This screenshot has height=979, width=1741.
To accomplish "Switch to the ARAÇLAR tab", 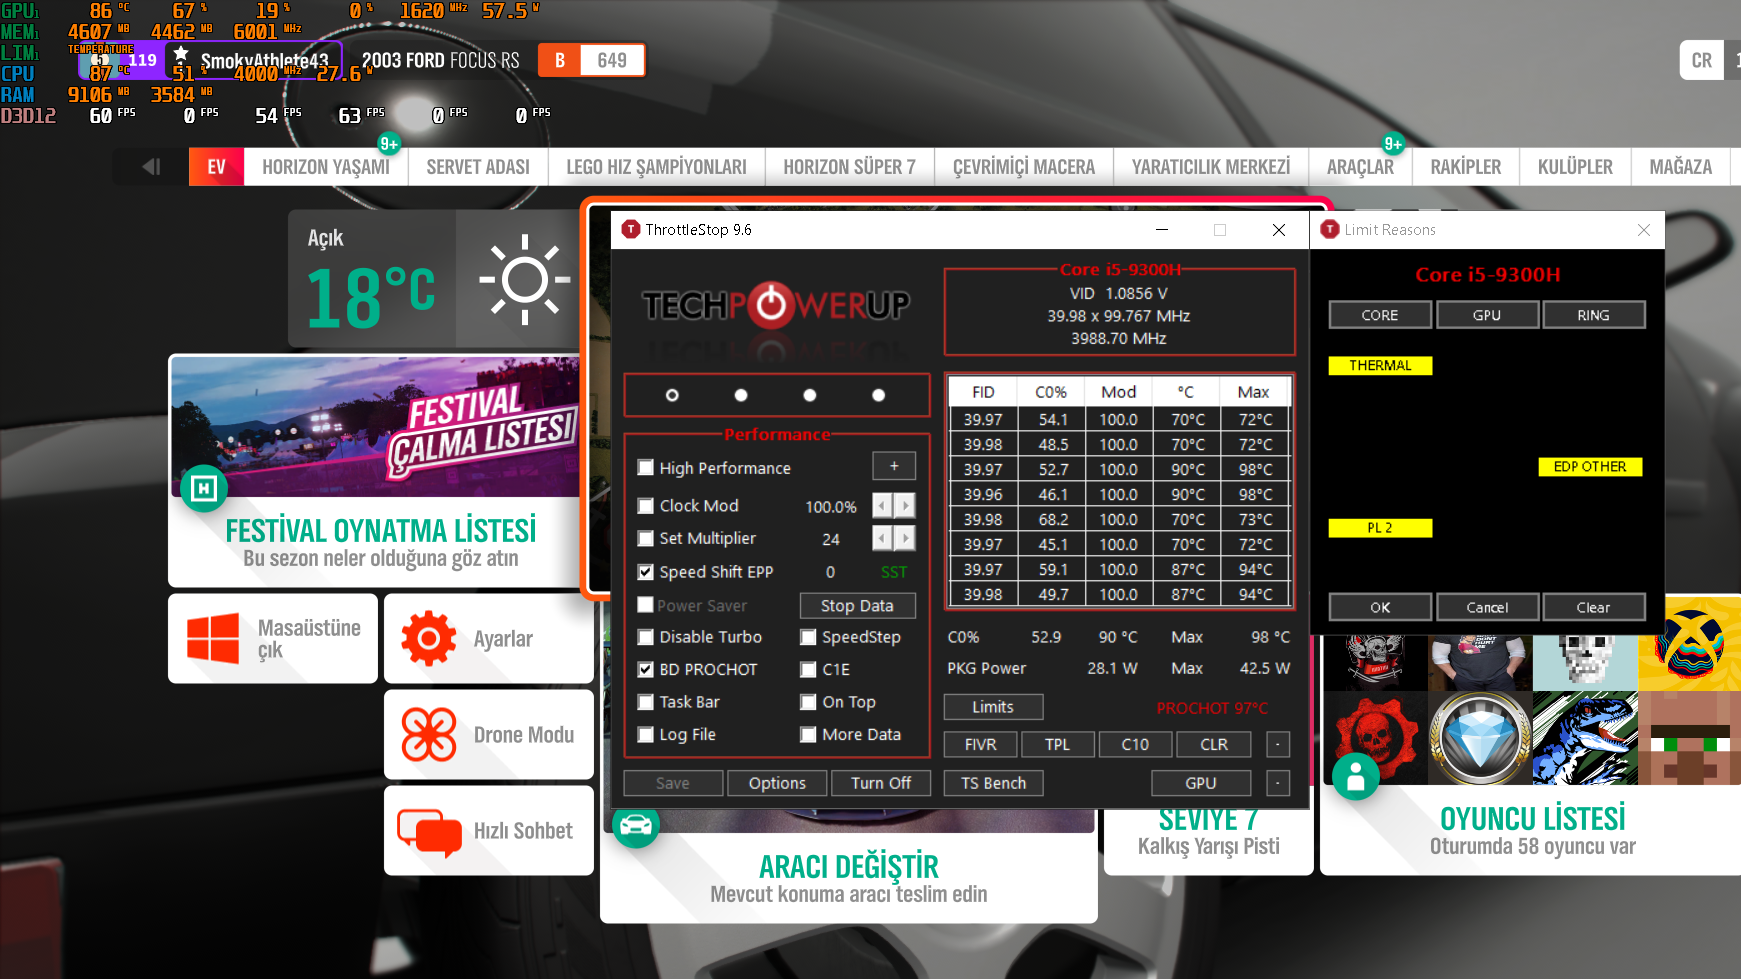I will (1360, 167).
